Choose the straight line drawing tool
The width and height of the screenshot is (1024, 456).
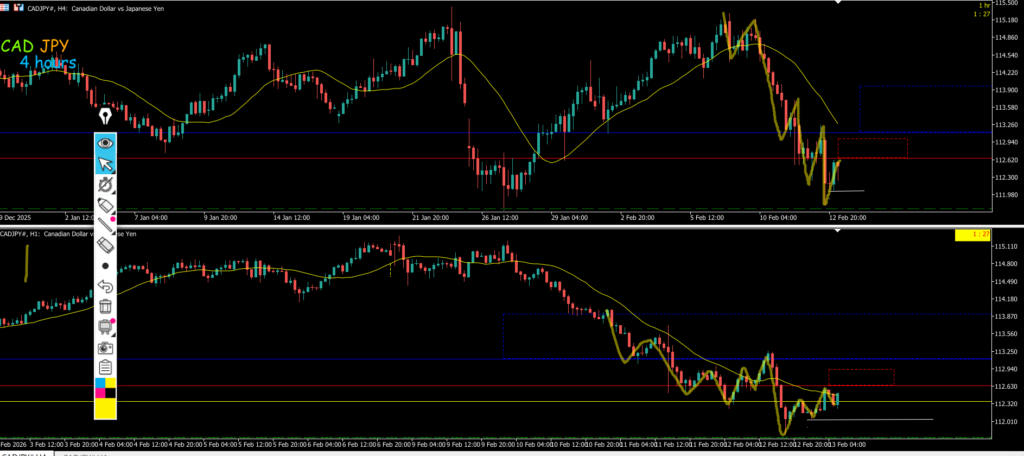coord(105,224)
